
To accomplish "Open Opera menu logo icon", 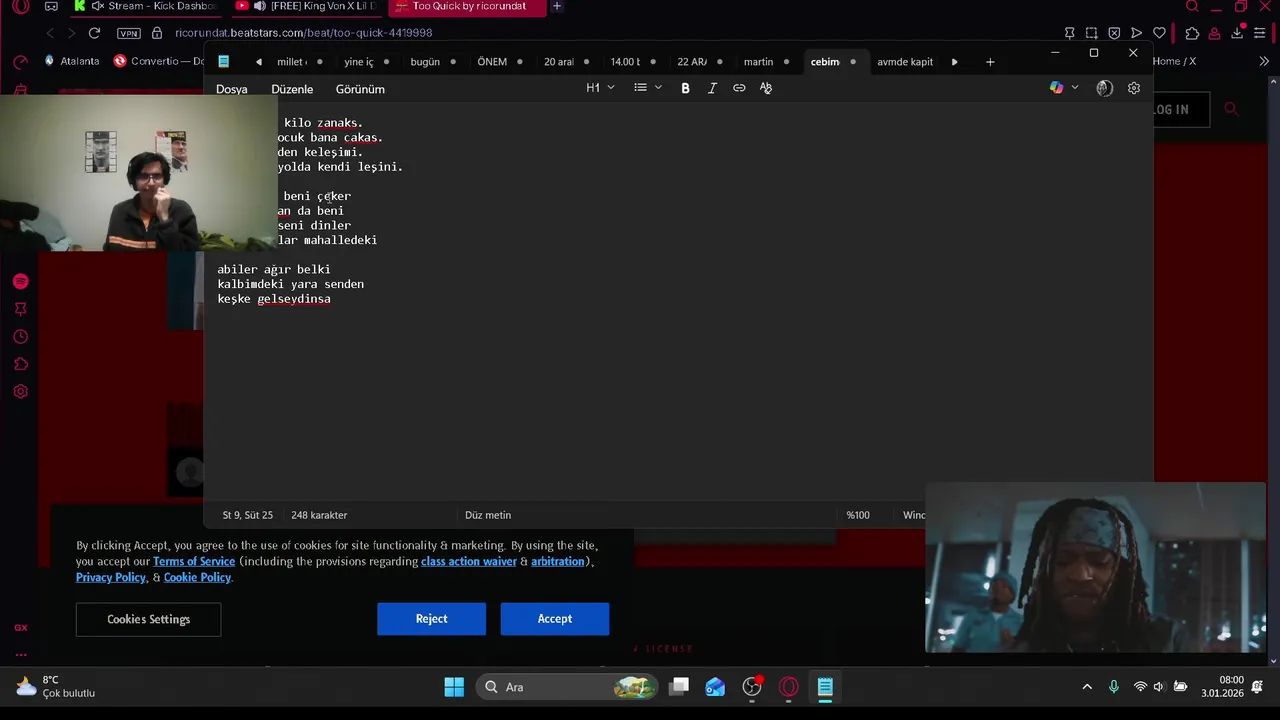I will (x=20, y=7).
